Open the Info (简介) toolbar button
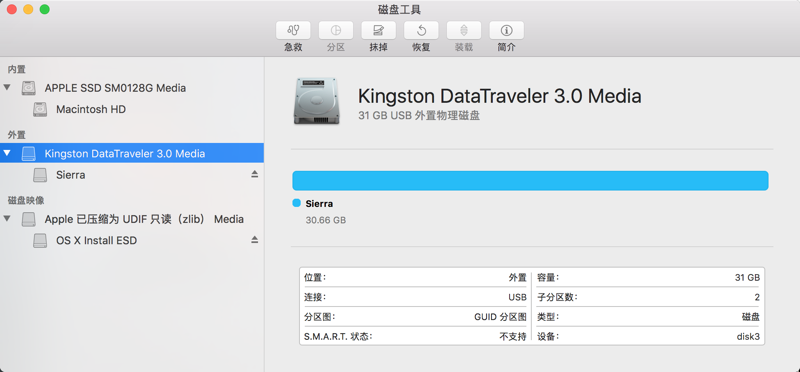Screen dimensions: 800x372 coord(507,30)
